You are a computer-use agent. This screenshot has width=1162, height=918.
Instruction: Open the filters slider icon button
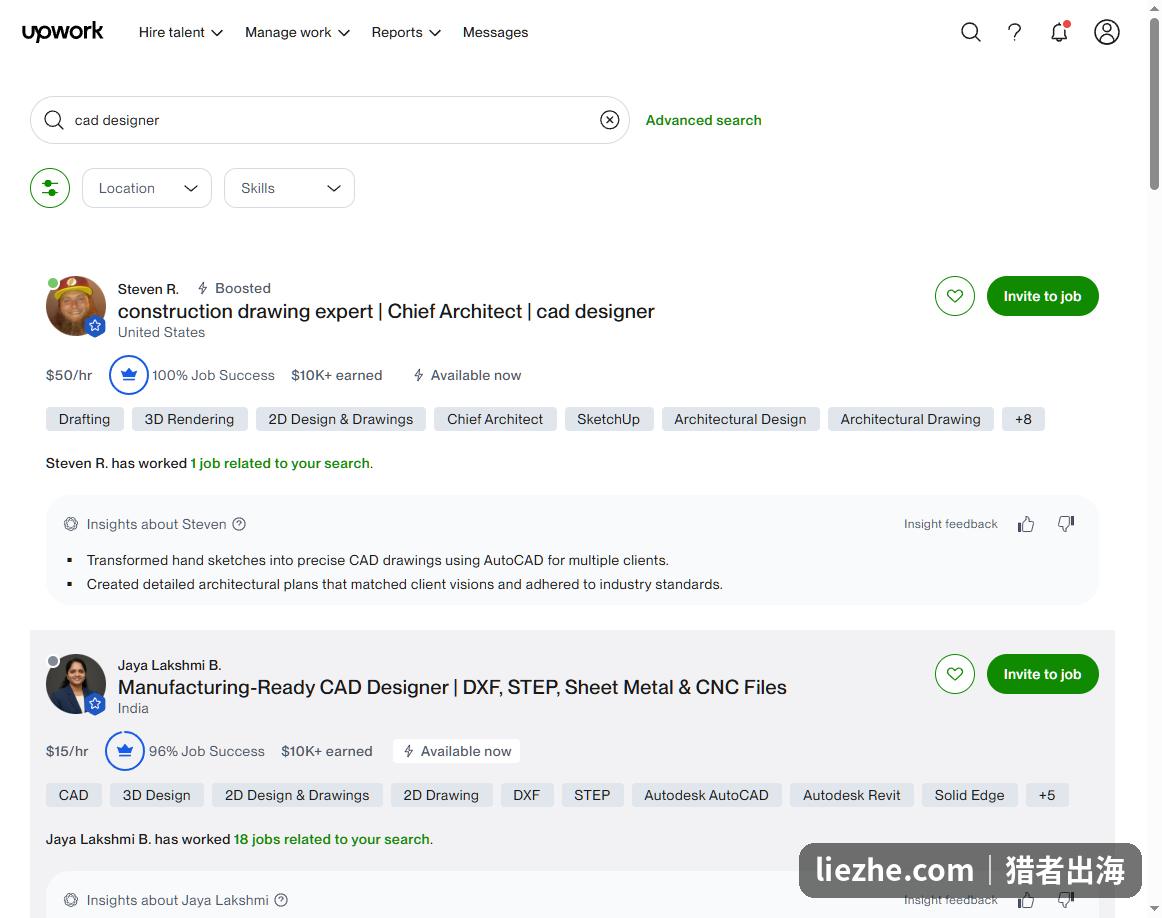pyautogui.click(x=50, y=188)
